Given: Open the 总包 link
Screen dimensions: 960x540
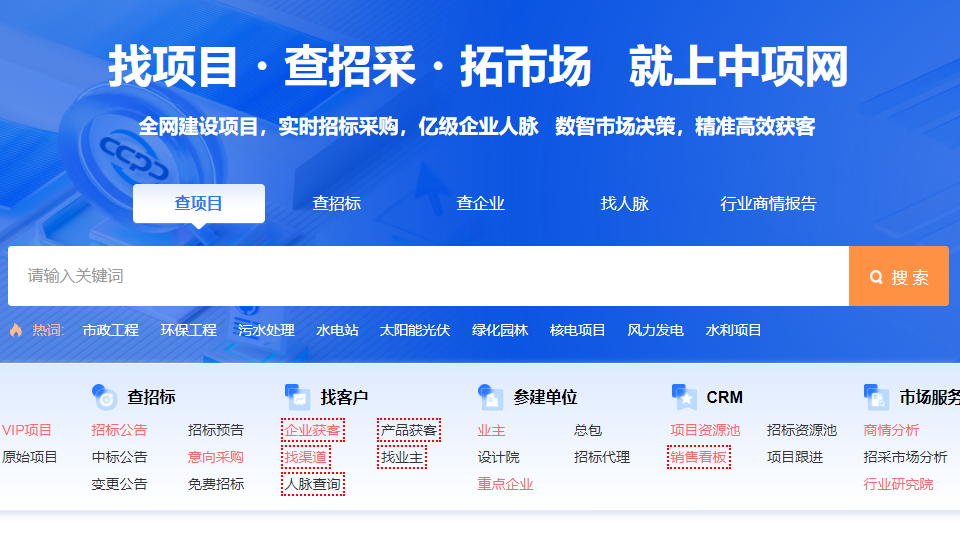Looking at the screenshot, I should point(588,430).
